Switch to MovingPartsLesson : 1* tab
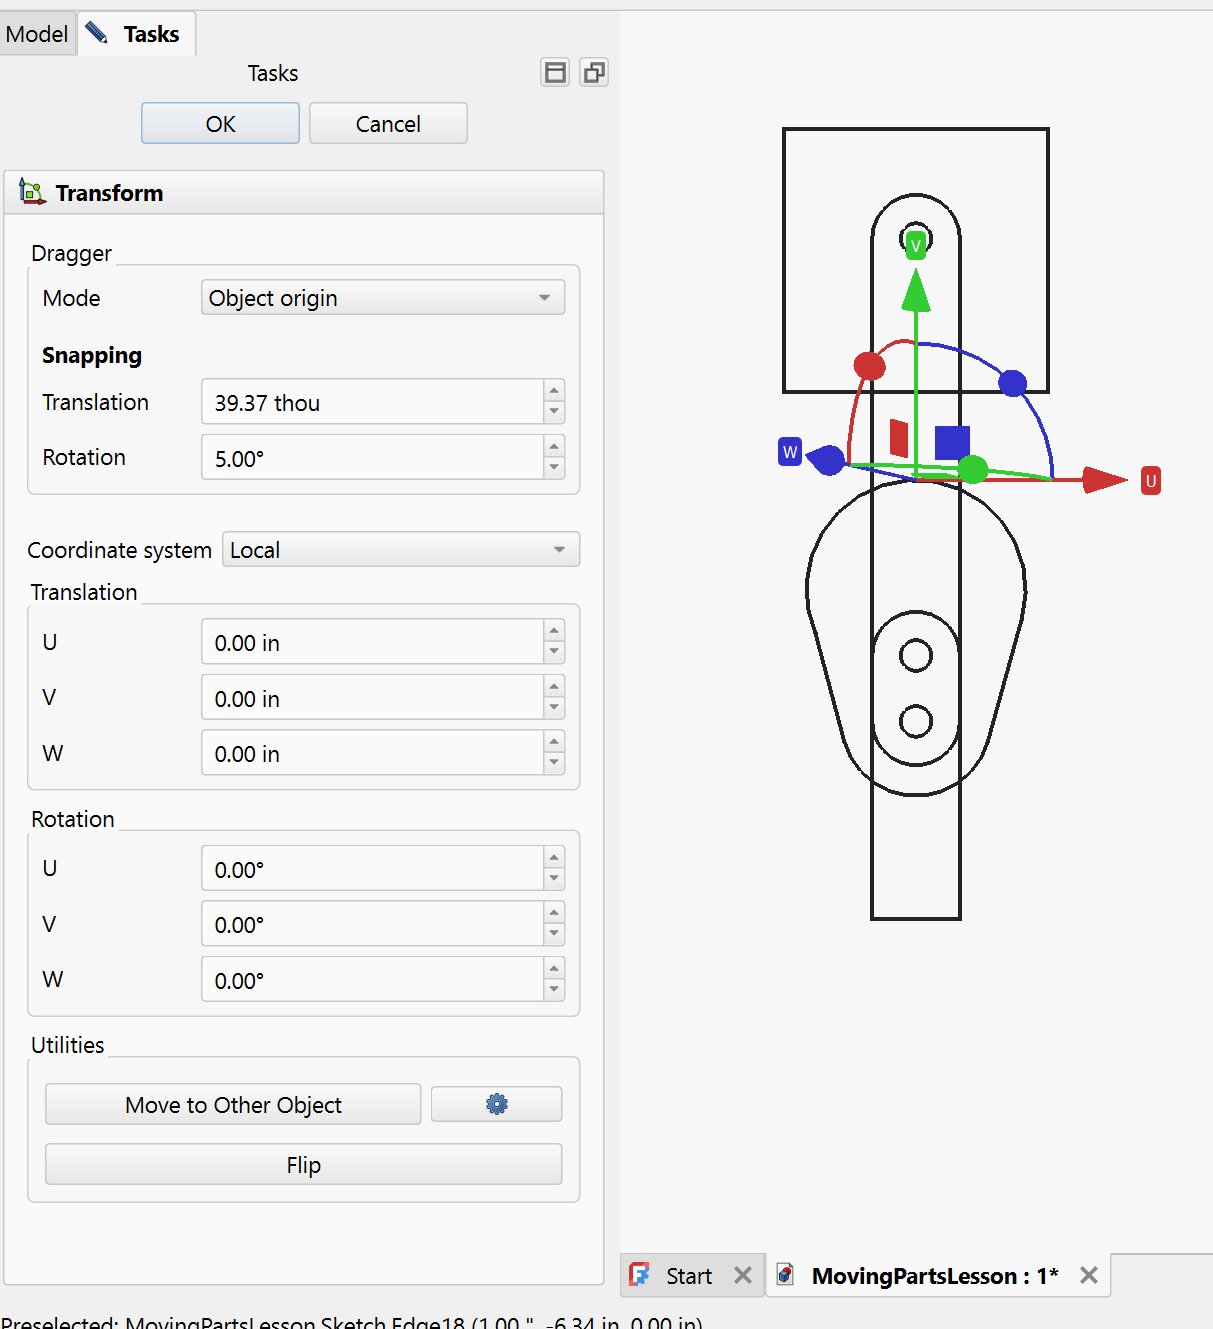This screenshot has width=1213, height=1329. [x=934, y=1276]
